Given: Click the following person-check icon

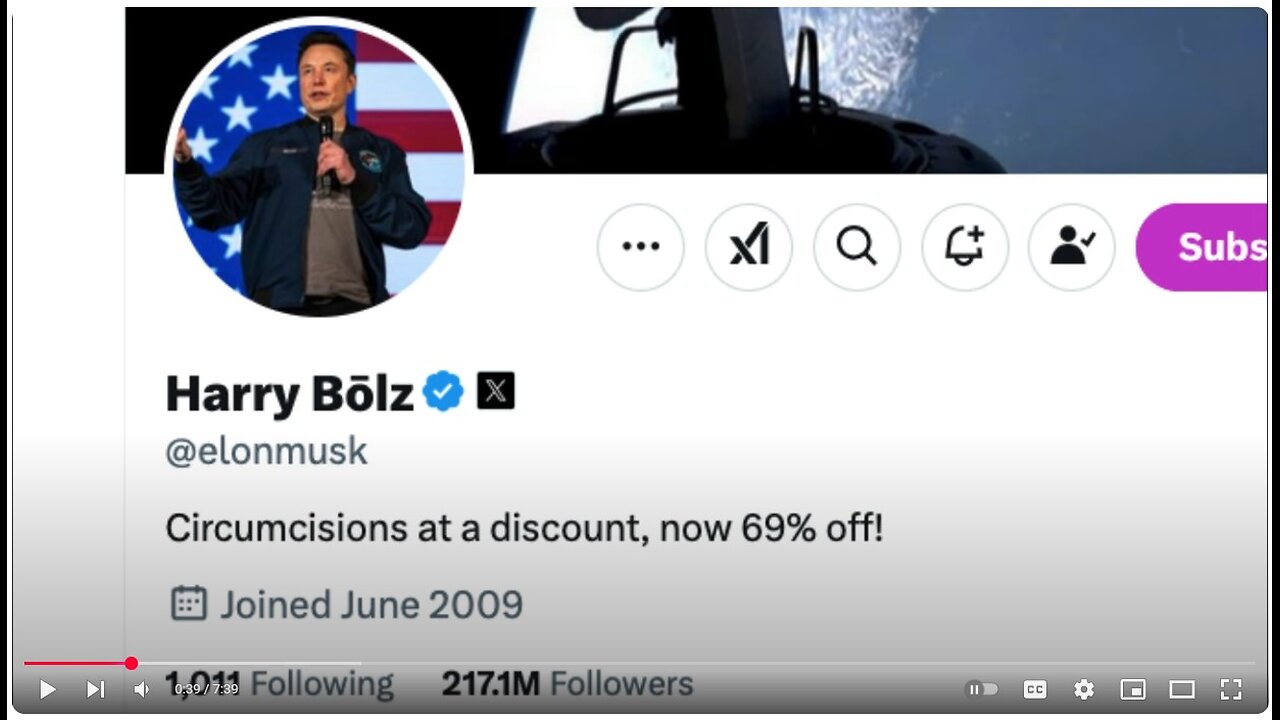Looking at the screenshot, I should [x=1072, y=247].
